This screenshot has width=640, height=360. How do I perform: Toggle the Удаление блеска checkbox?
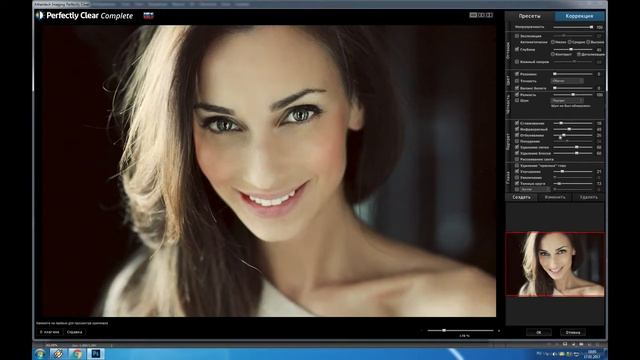point(517,153)
